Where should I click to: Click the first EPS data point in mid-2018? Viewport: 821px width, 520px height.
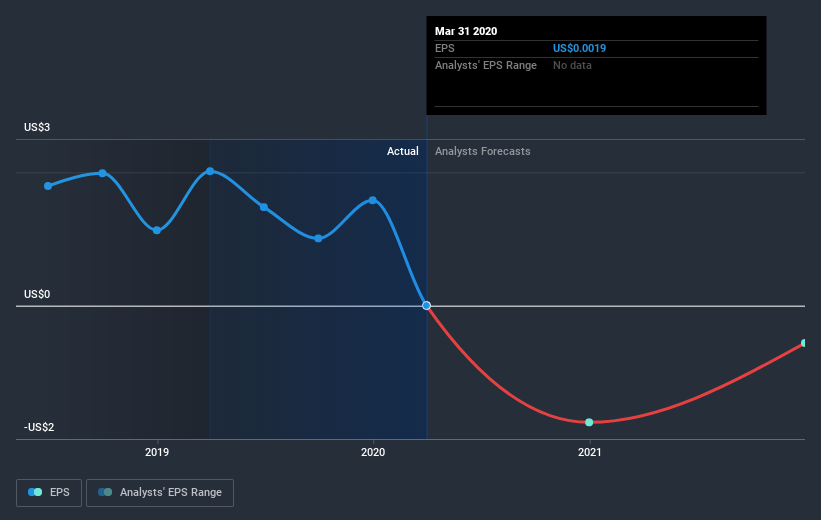48,186
